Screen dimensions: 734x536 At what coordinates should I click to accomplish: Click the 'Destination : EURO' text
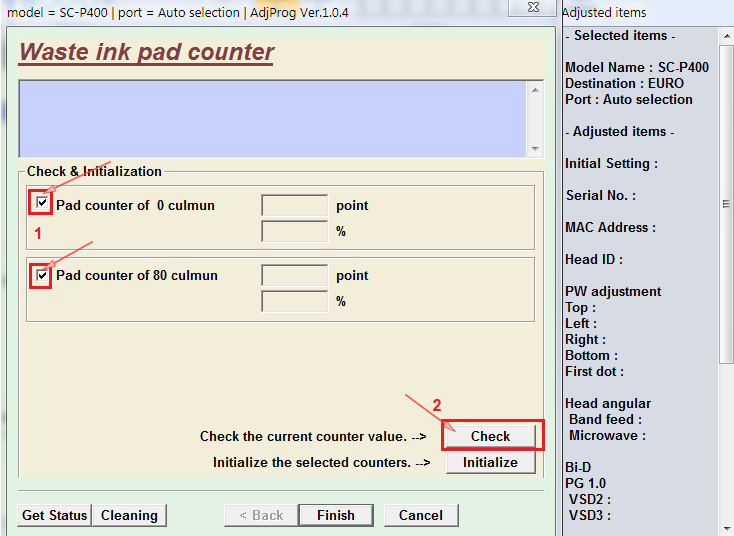(x=624, y=83)
